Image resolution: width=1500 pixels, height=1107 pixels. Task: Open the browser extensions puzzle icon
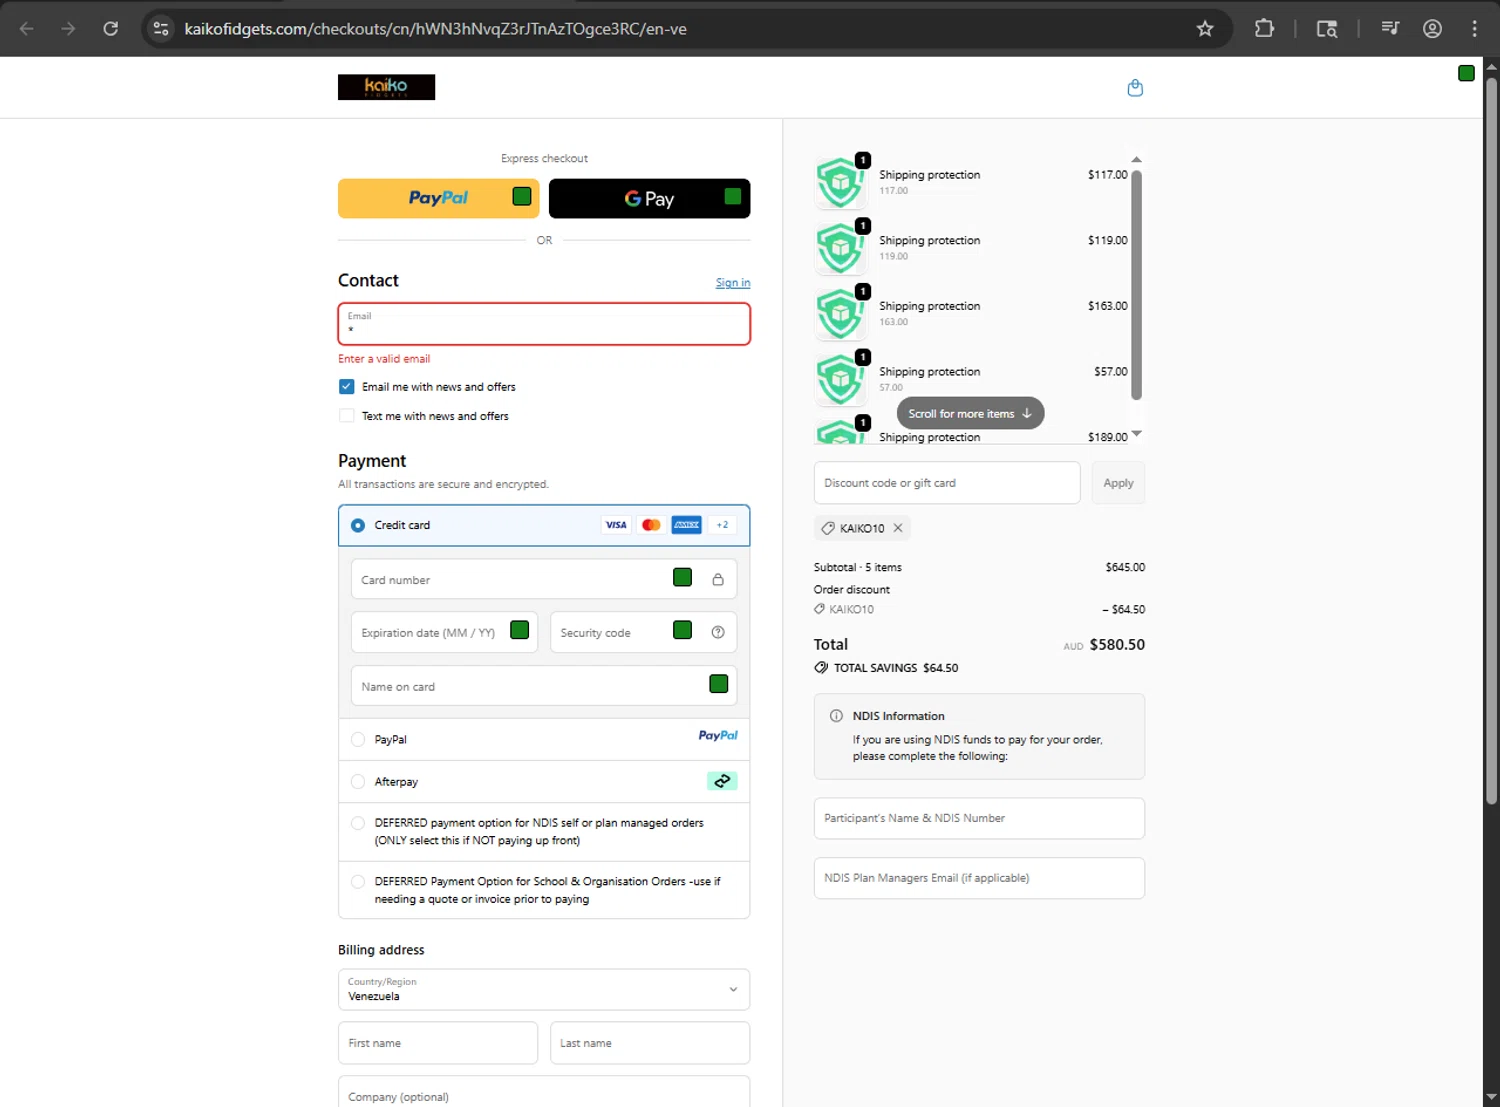pyautogui.click(x=1264, y=29)
